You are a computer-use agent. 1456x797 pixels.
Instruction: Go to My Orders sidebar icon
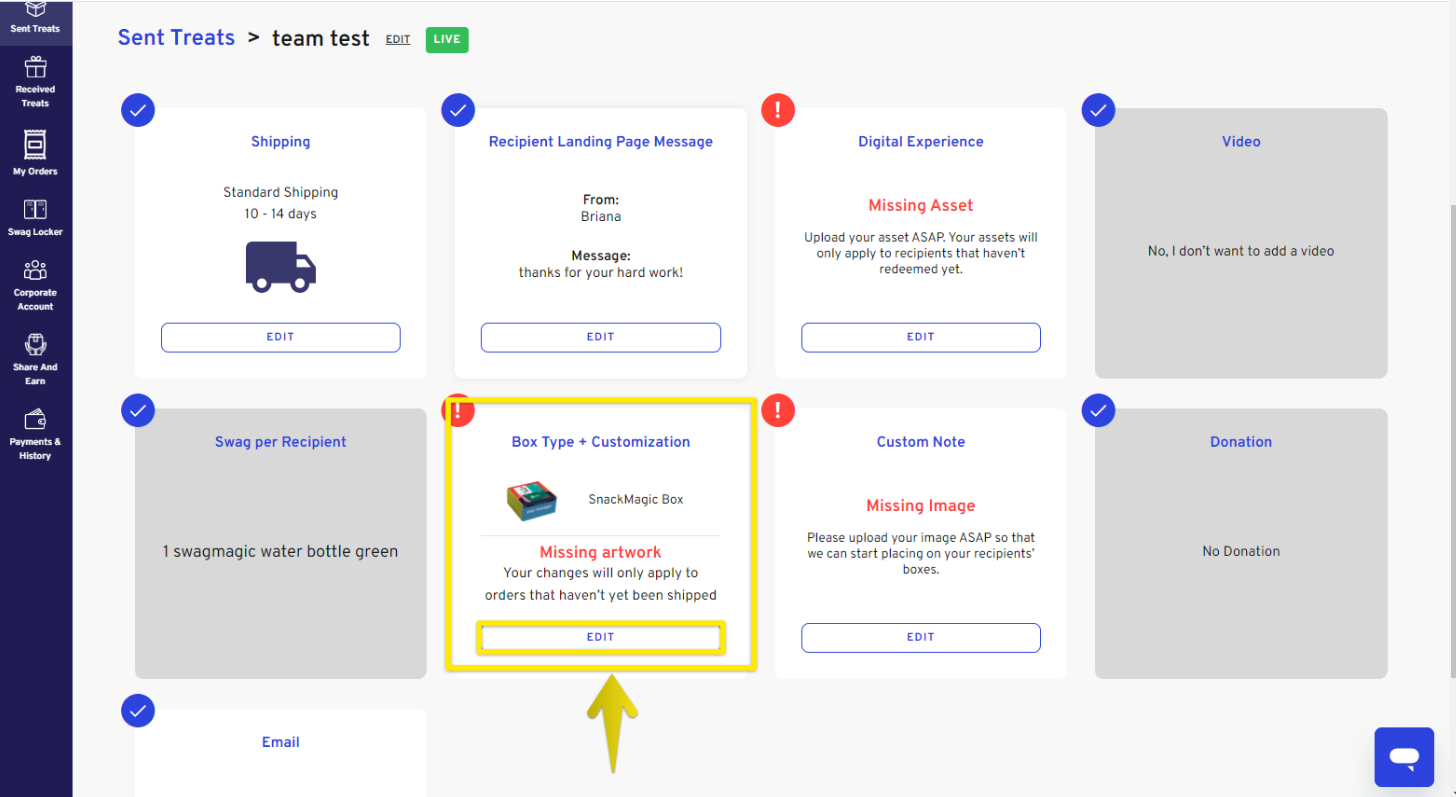pos(35,145)
